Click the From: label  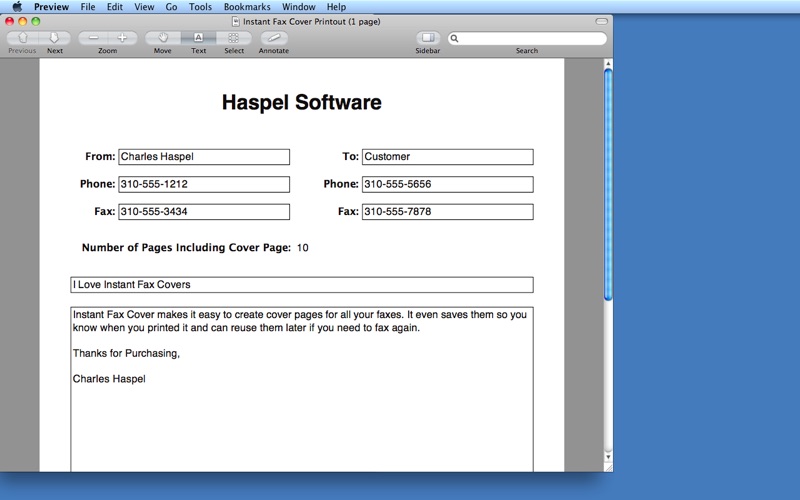click(x=100, y=157)
